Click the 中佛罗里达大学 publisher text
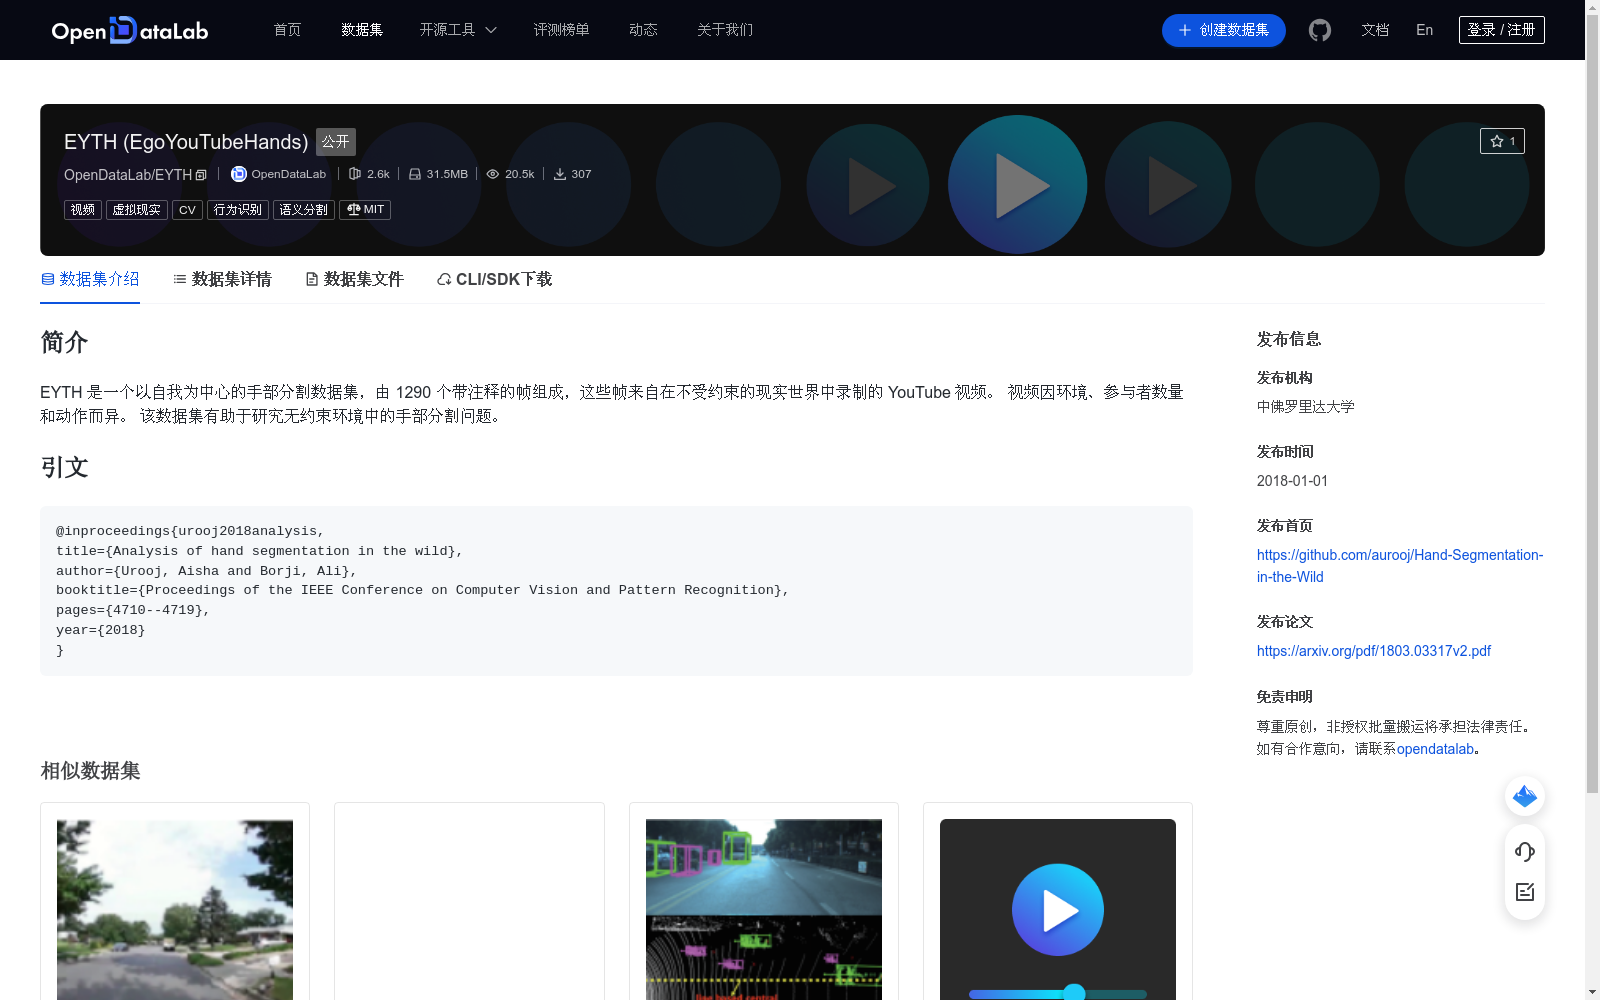 click(1306, 407)
